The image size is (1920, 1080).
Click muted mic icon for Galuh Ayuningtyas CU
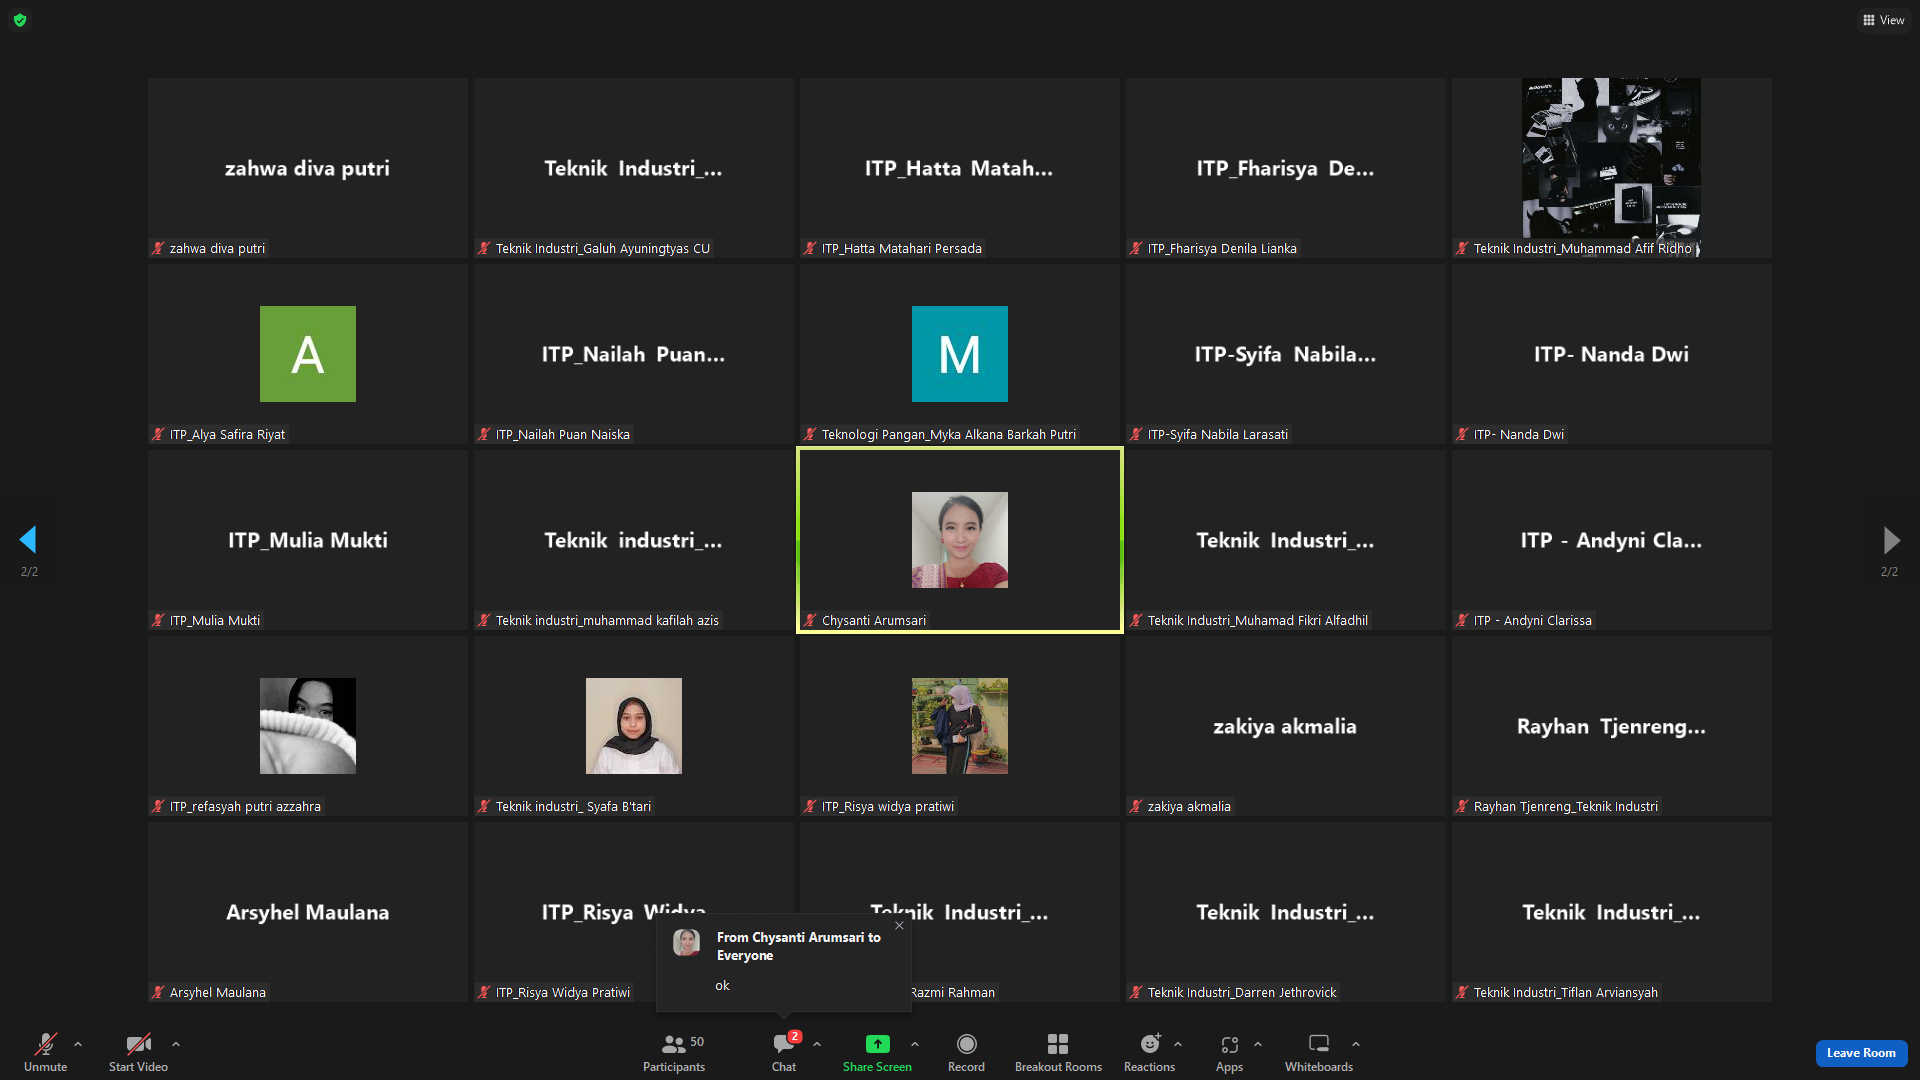484,248
